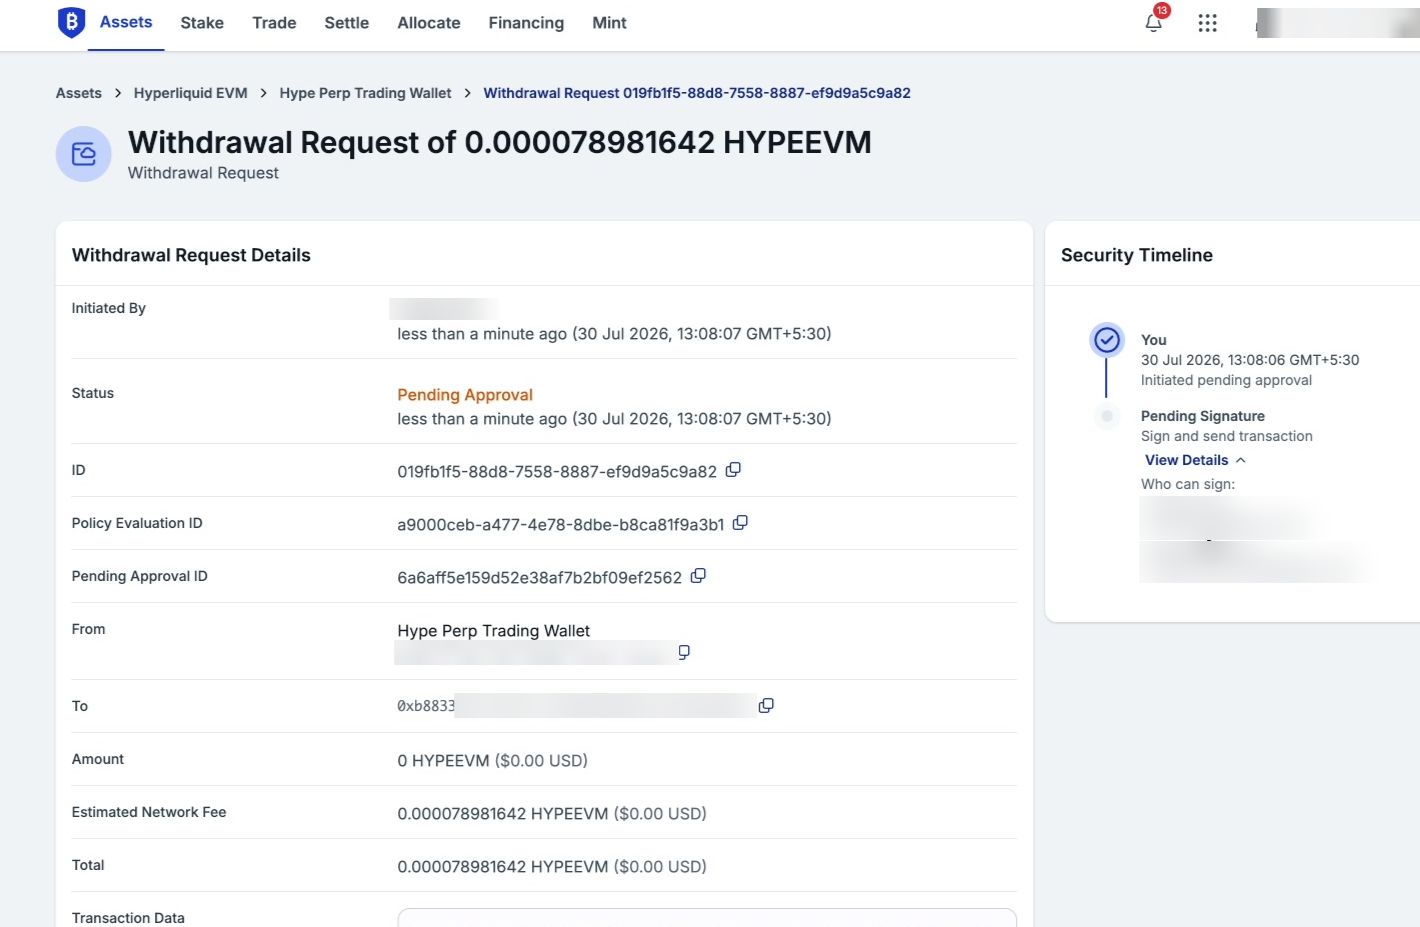Collapse View Details in Security Timeline
The height and width of the screenshot is (927, 1420).
1195,460
